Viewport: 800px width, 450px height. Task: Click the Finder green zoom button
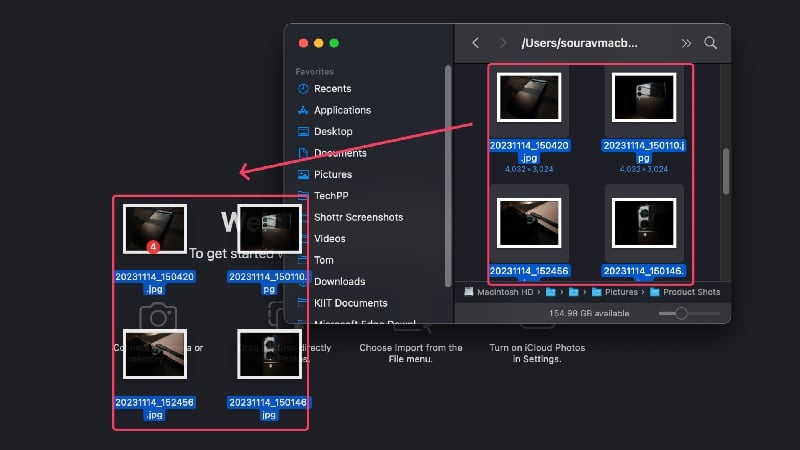point(334,43)
